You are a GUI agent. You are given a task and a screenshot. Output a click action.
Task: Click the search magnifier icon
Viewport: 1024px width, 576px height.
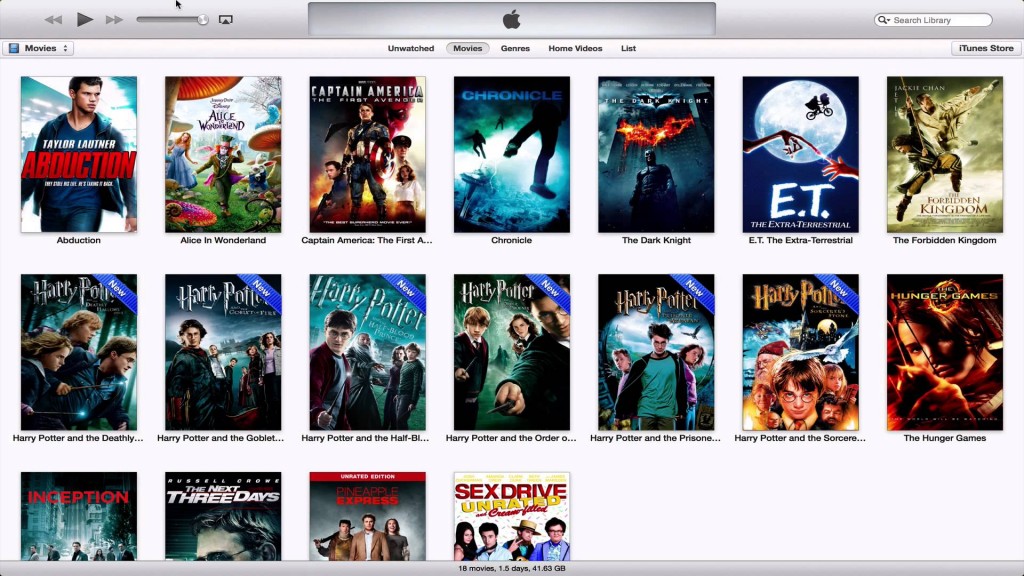pyautogui.click(x=883, y=20)
